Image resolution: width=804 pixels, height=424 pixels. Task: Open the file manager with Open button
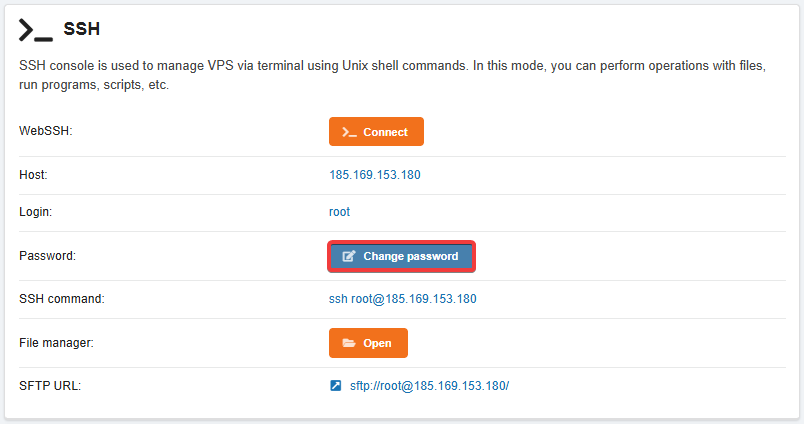click(368, 343)
